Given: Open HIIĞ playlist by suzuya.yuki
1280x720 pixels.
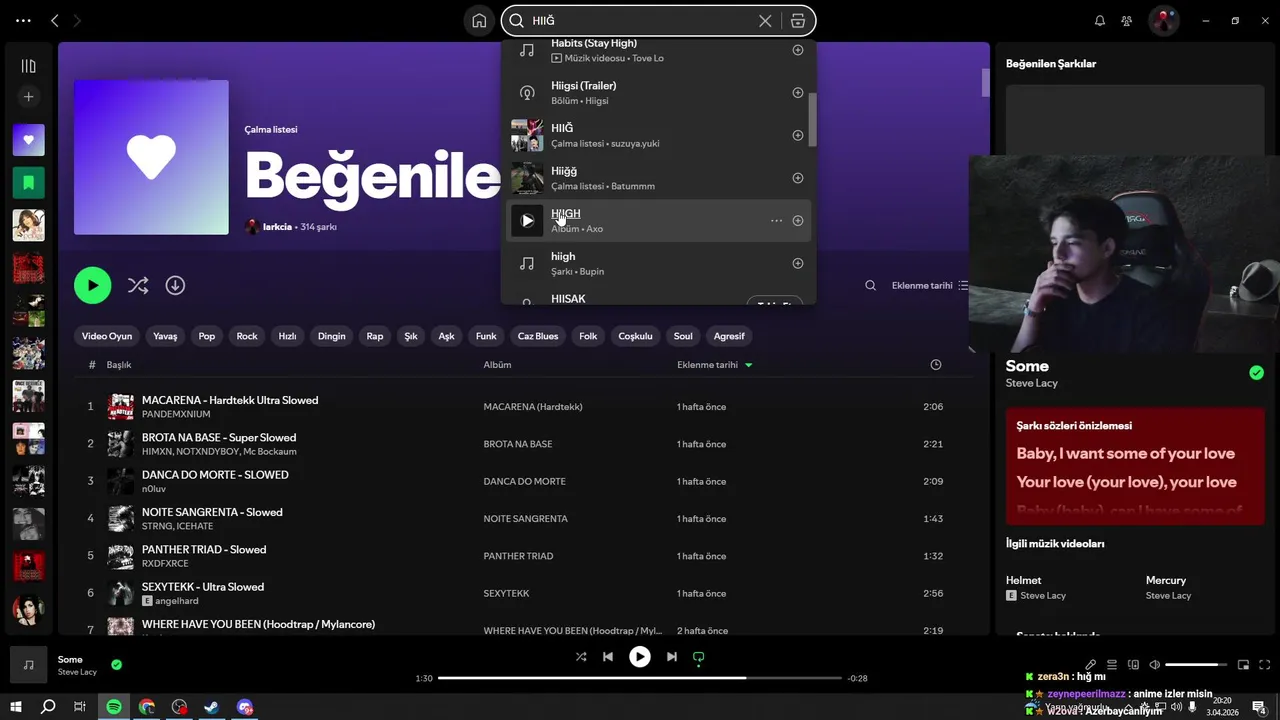Looking at the screenshot, I should click(x=656, y=135).
